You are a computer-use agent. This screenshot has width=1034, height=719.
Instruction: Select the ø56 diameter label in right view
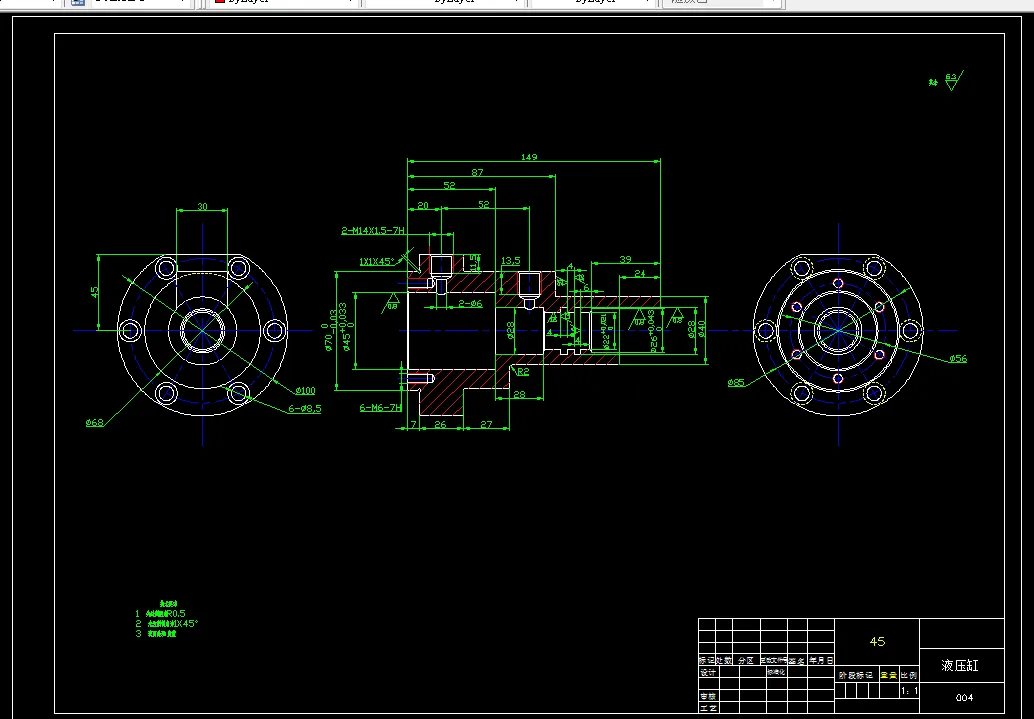958,359
